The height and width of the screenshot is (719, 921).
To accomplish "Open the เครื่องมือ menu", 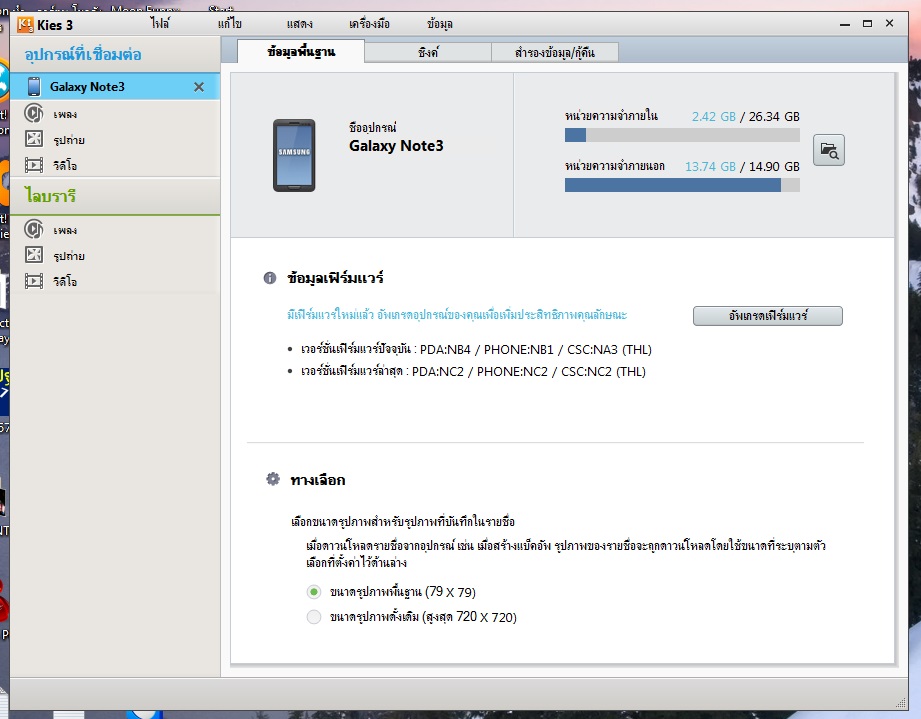I will coord(369,24).
